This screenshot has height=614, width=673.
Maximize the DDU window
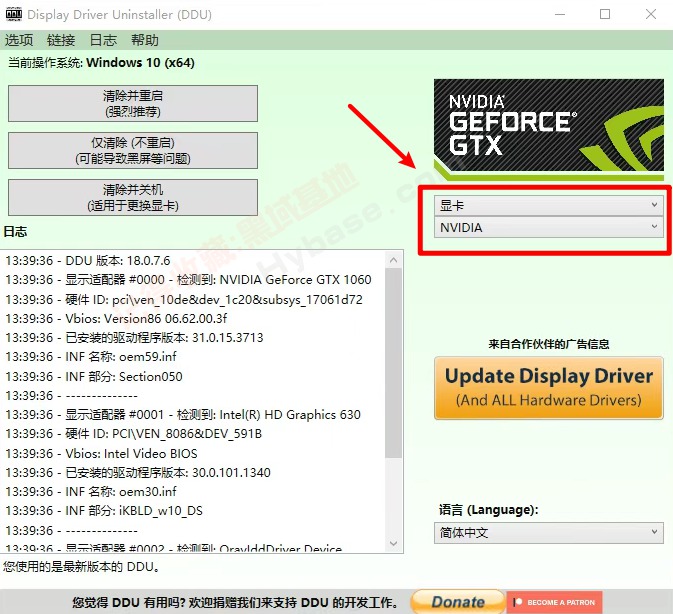point(605,14)
